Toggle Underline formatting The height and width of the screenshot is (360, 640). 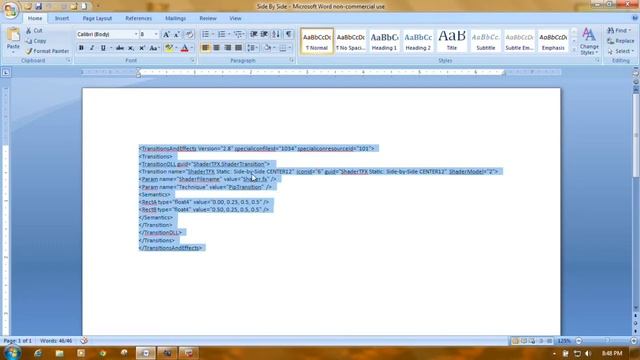[x=103, y=48]
